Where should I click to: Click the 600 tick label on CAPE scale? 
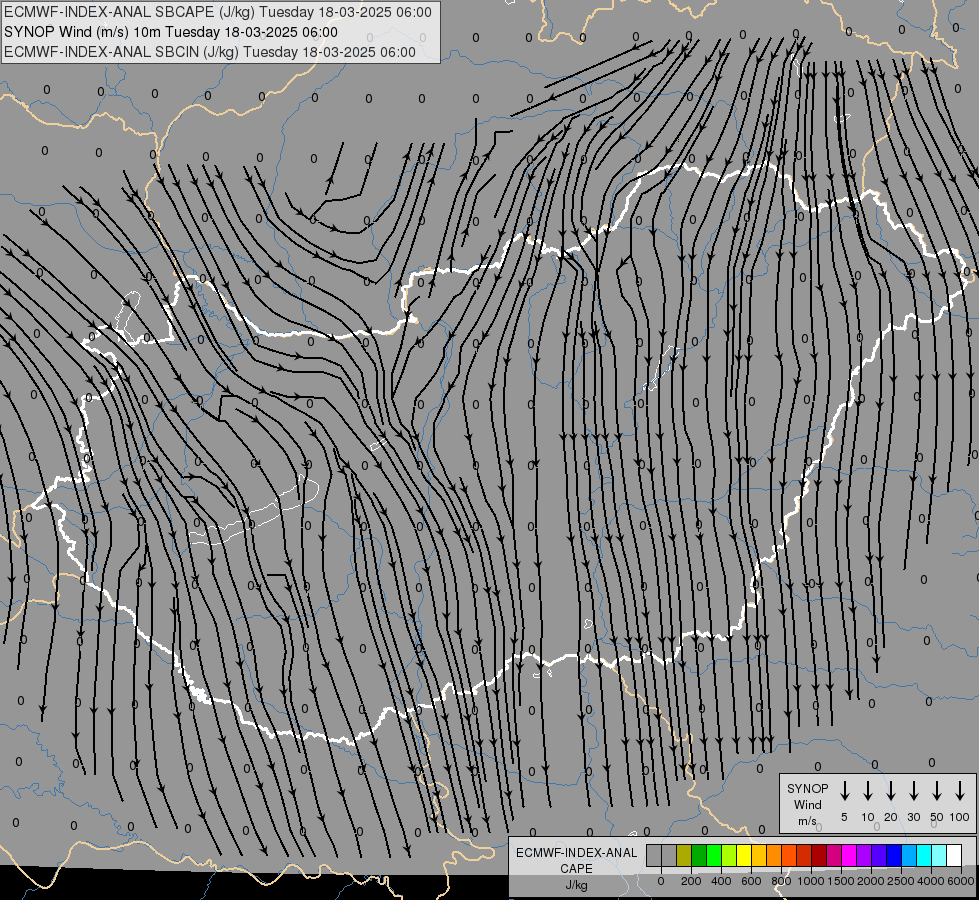point(751,881)
